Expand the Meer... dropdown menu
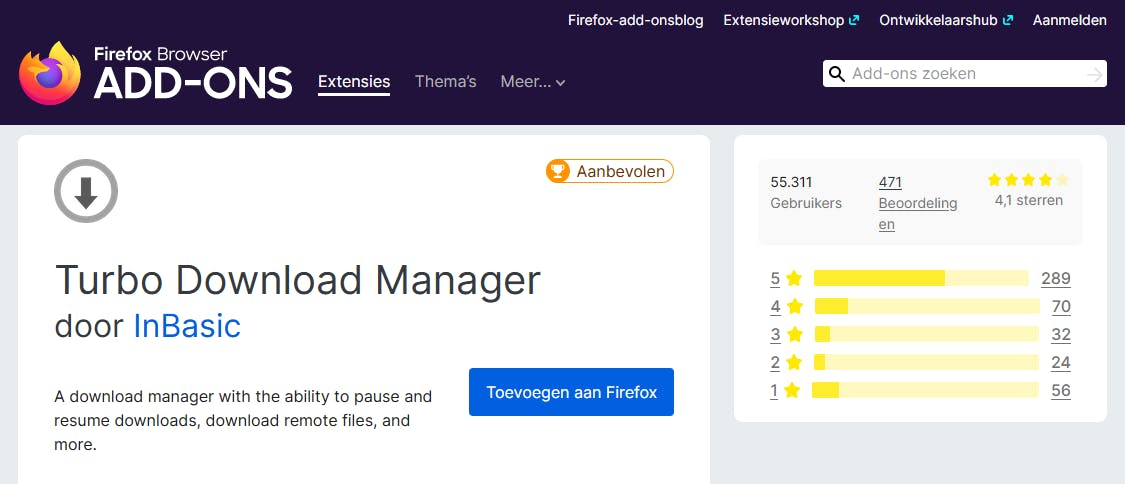1125x484 pixels. click(533, 82)
